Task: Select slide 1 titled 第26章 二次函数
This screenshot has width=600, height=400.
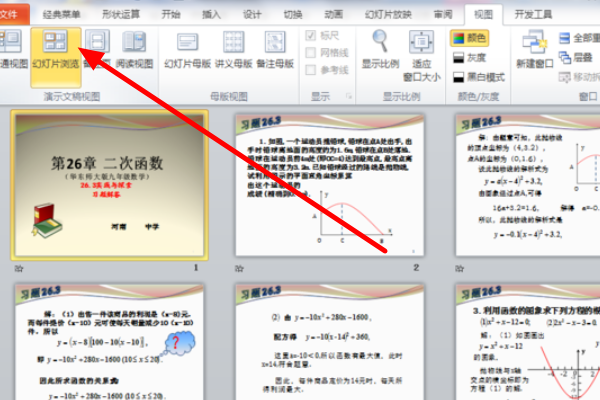Action: click(109, 185)
